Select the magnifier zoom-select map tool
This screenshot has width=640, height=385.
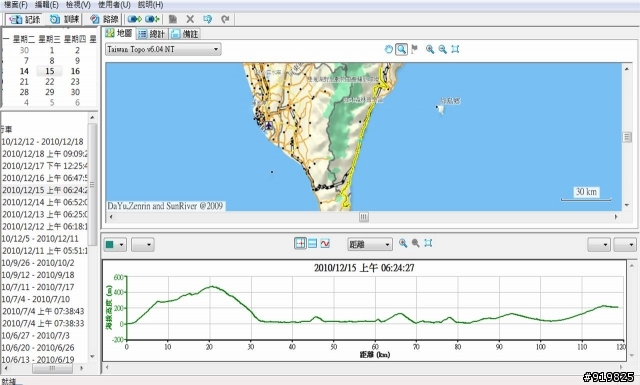coord(402,49)
